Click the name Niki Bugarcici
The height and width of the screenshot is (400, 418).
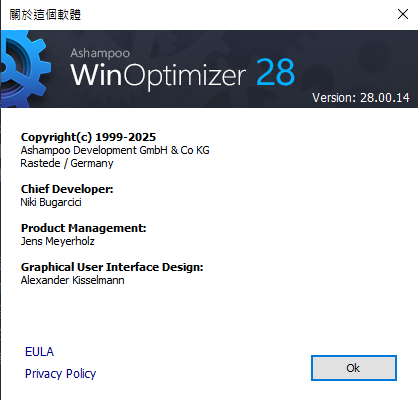(x=51, y=202)
